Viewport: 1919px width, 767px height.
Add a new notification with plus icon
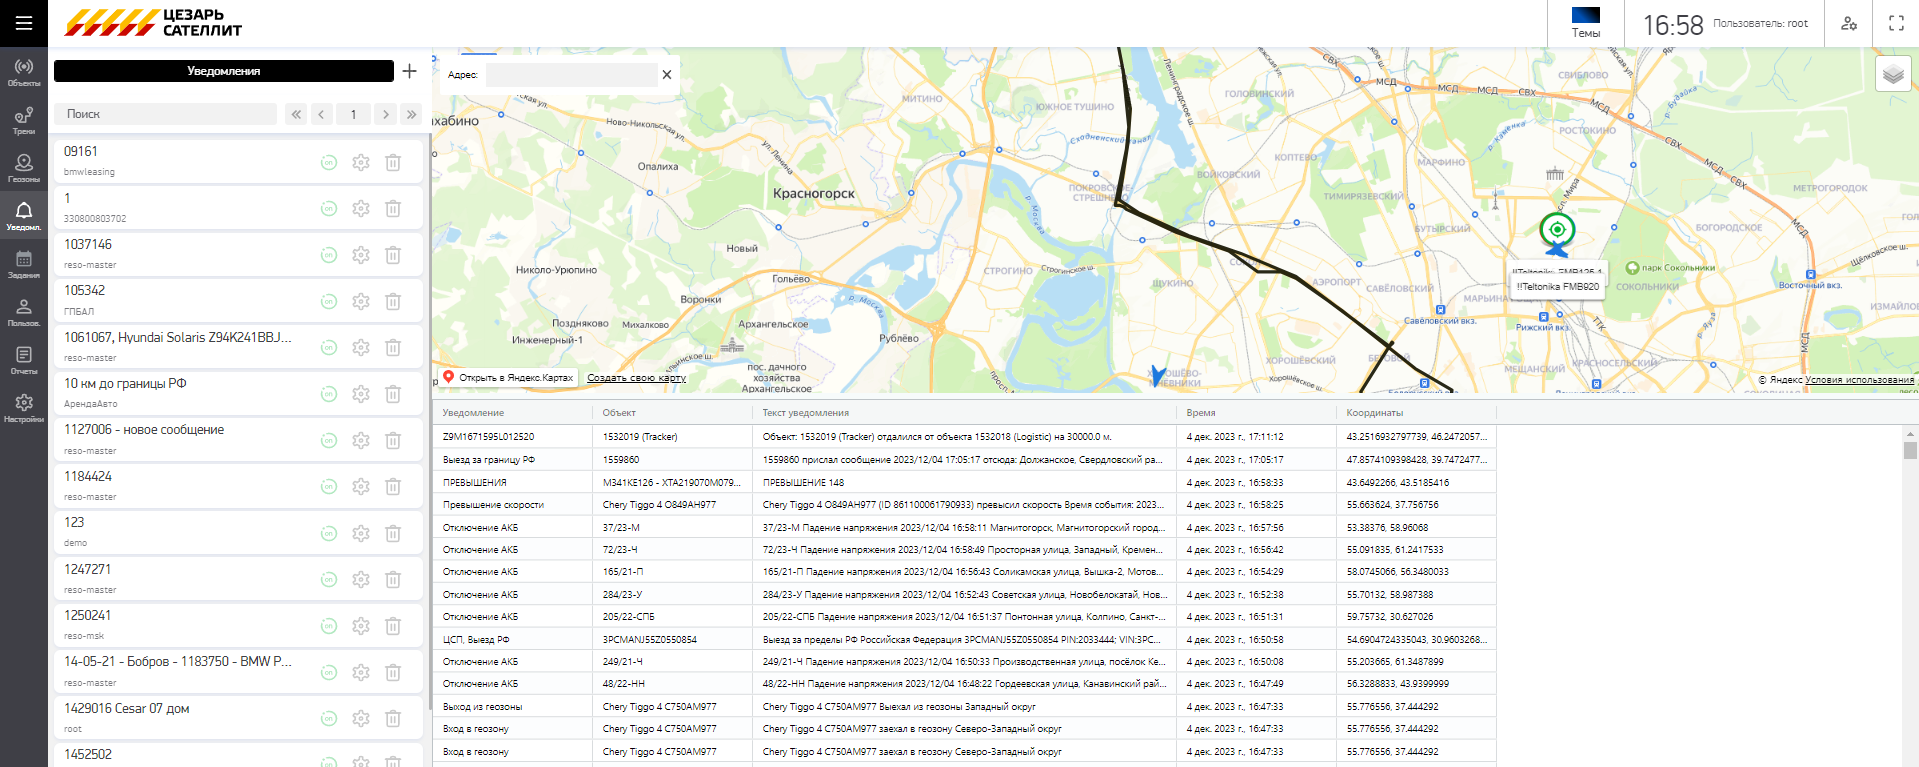pyautogui.click(x=410, y=71)
